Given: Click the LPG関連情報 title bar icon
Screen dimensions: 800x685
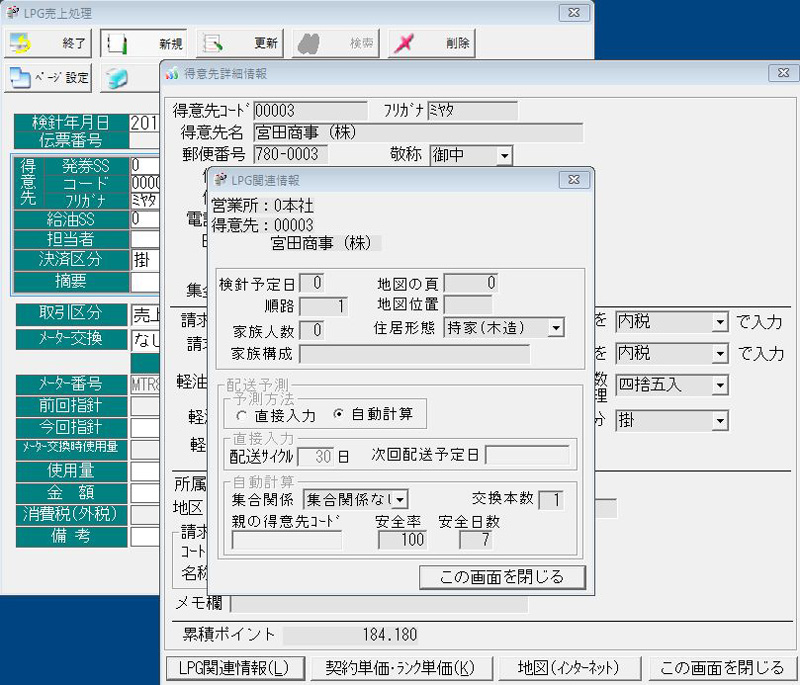Looking at the screenshot, I should point(222,180).
